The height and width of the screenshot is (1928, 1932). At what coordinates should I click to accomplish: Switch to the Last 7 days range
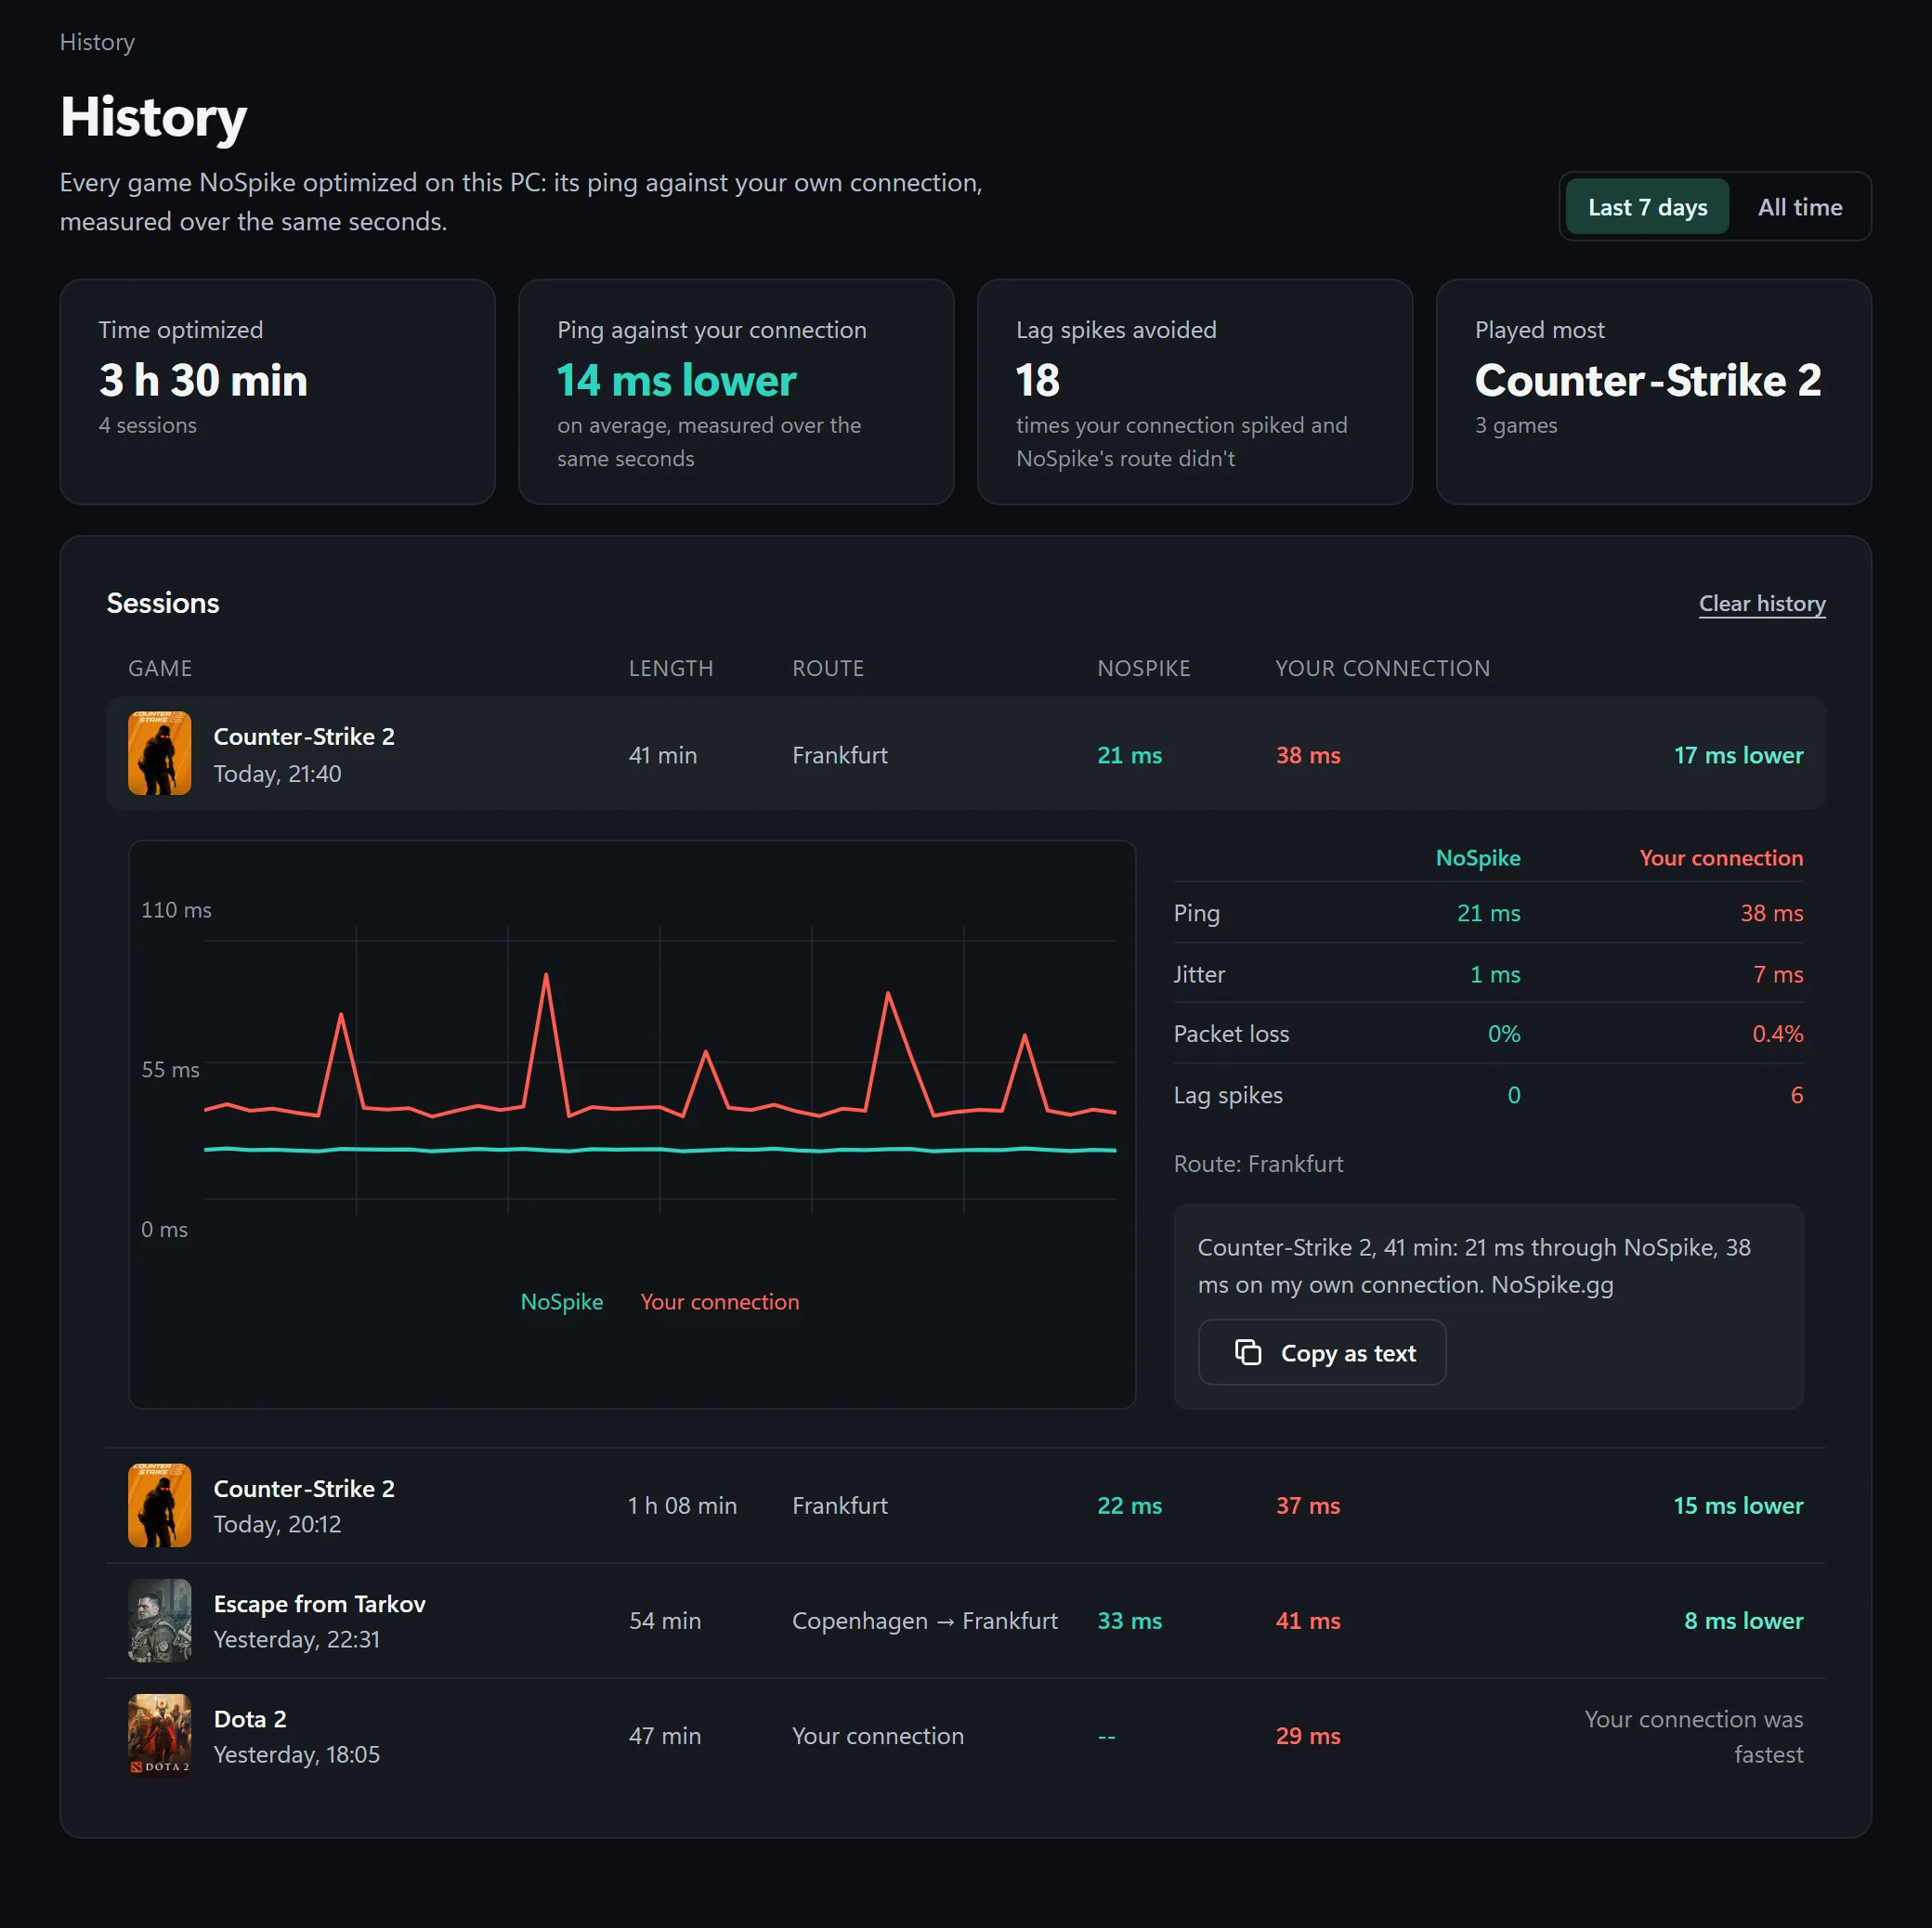pyautogui.click(x=1647, y=207)
